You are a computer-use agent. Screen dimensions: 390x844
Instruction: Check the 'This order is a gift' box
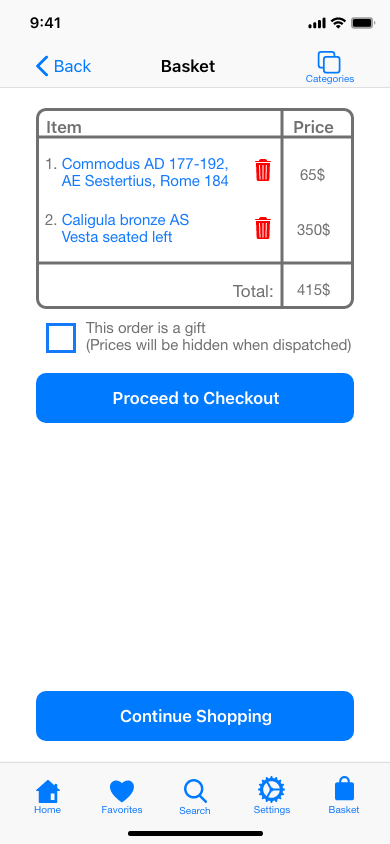[61, 338]
